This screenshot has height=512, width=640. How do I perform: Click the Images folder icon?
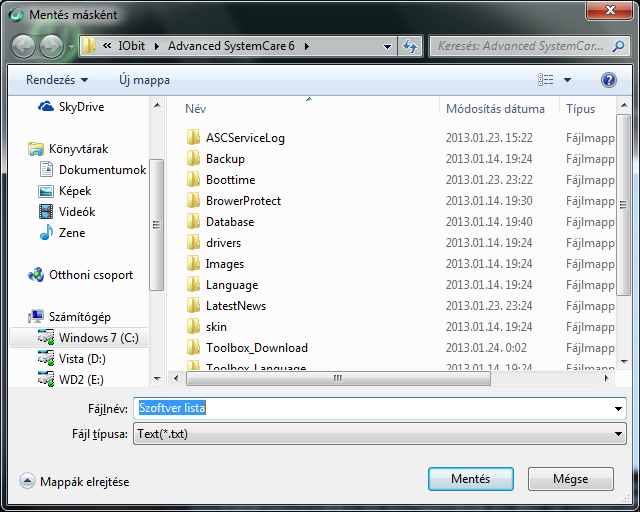point(193,264)
